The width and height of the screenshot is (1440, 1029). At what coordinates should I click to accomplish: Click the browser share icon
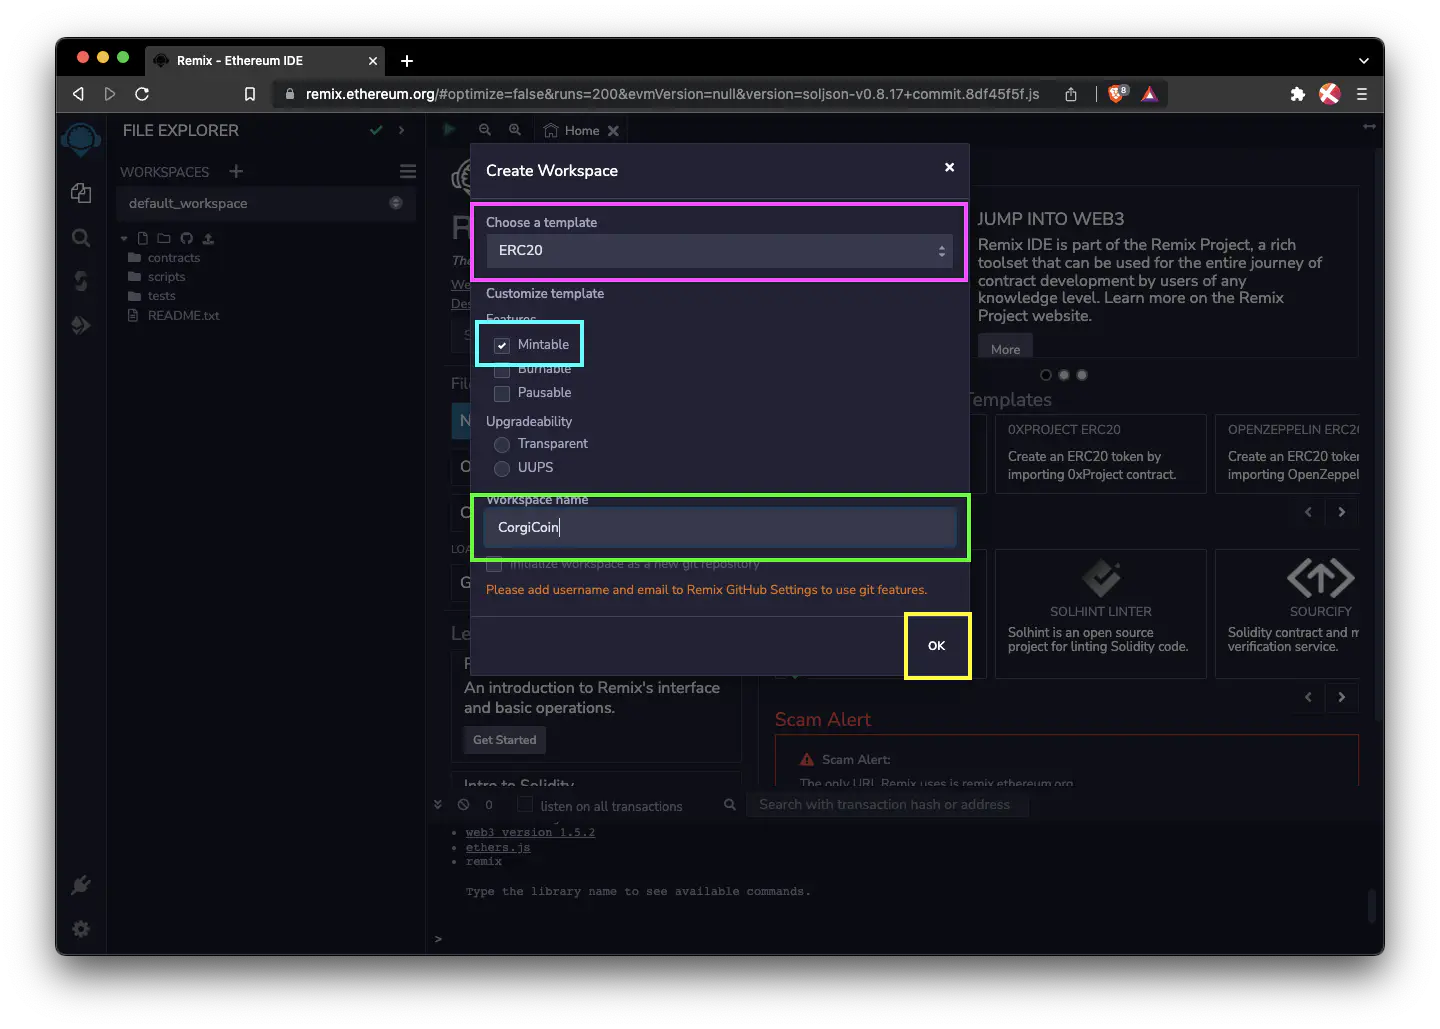coord(1071,94)
